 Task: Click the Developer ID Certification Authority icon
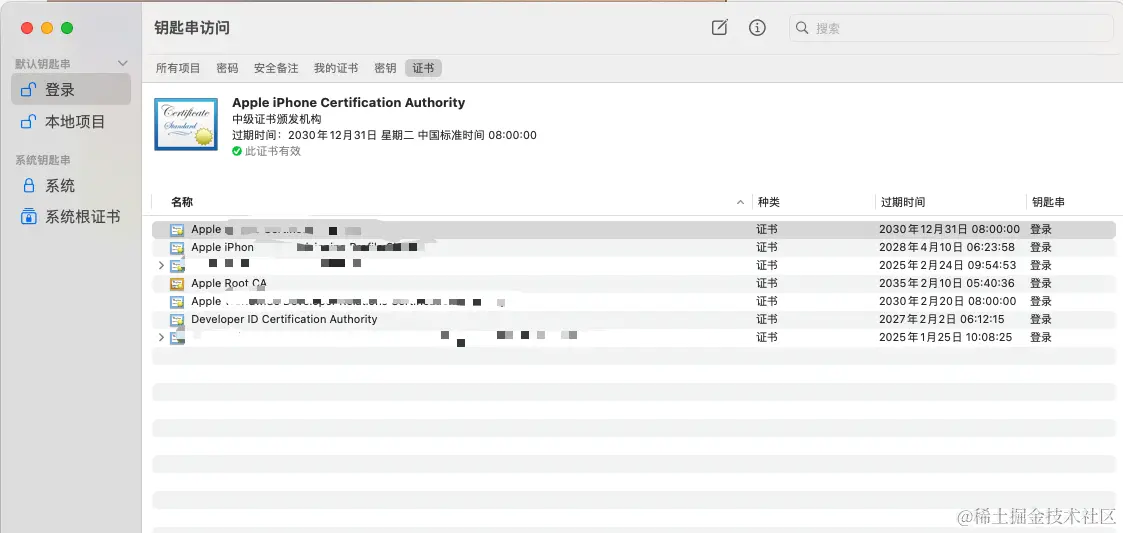pos(177,320)
